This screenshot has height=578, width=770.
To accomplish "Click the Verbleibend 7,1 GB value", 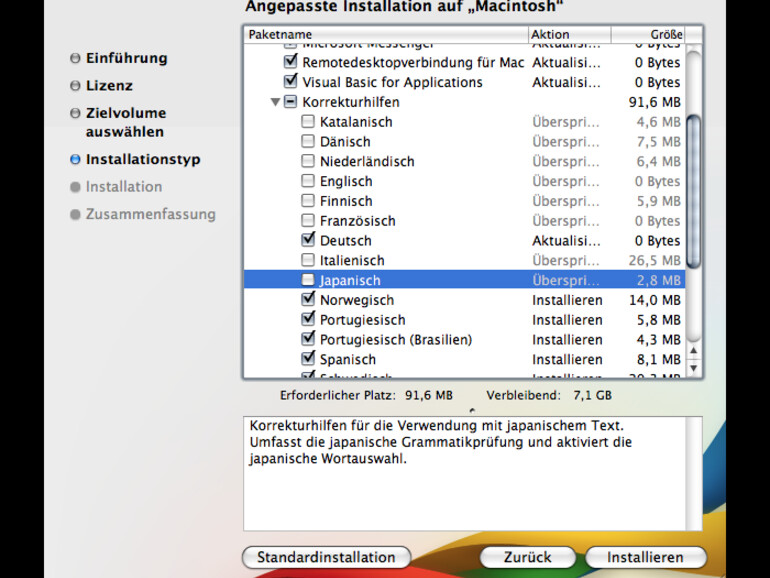I will 592,395.
